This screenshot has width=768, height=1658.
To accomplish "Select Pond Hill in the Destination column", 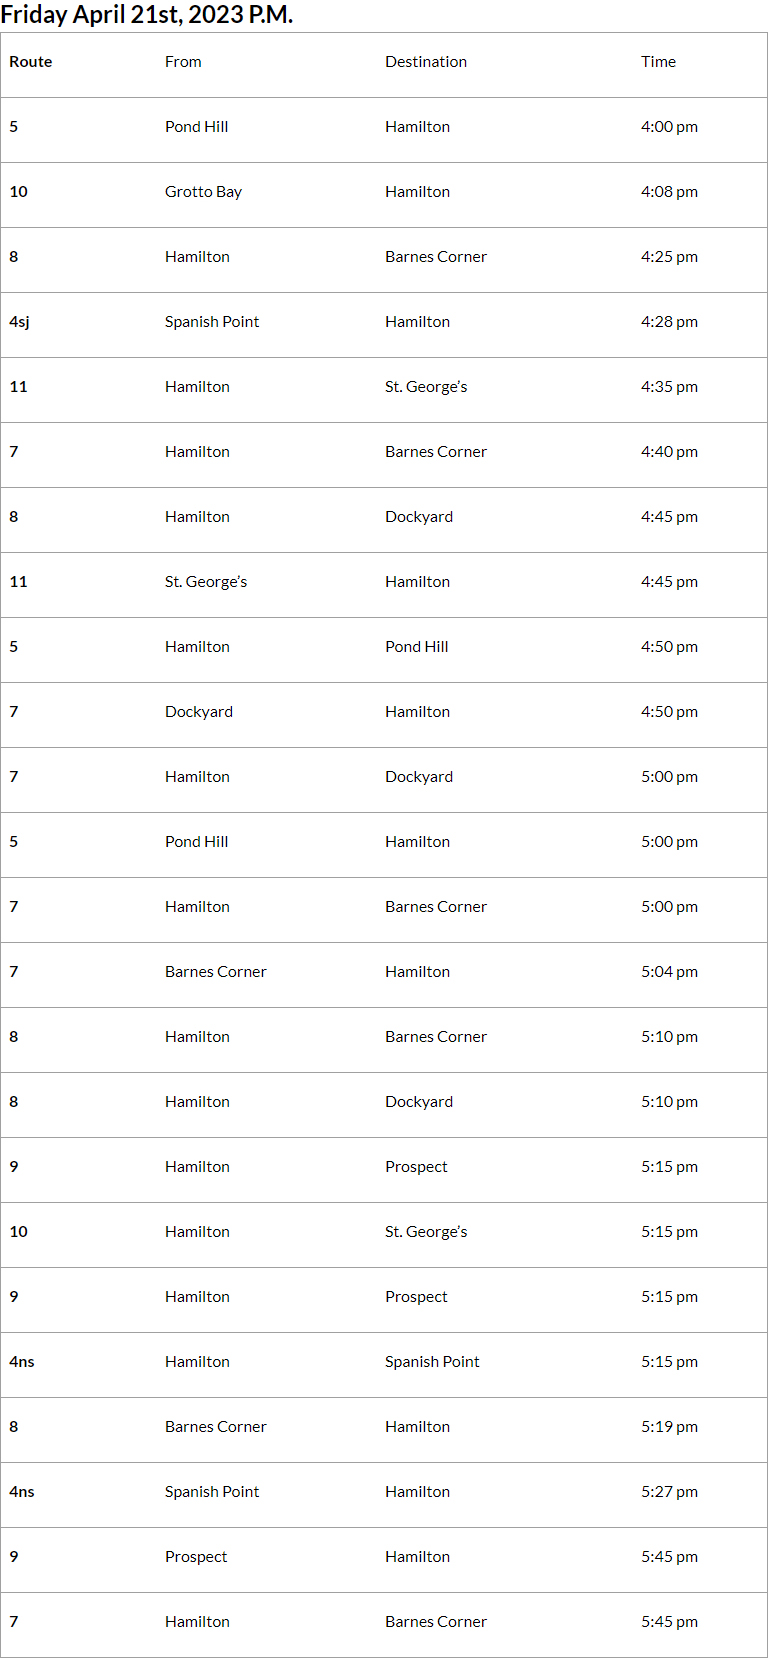I will 417,647.
